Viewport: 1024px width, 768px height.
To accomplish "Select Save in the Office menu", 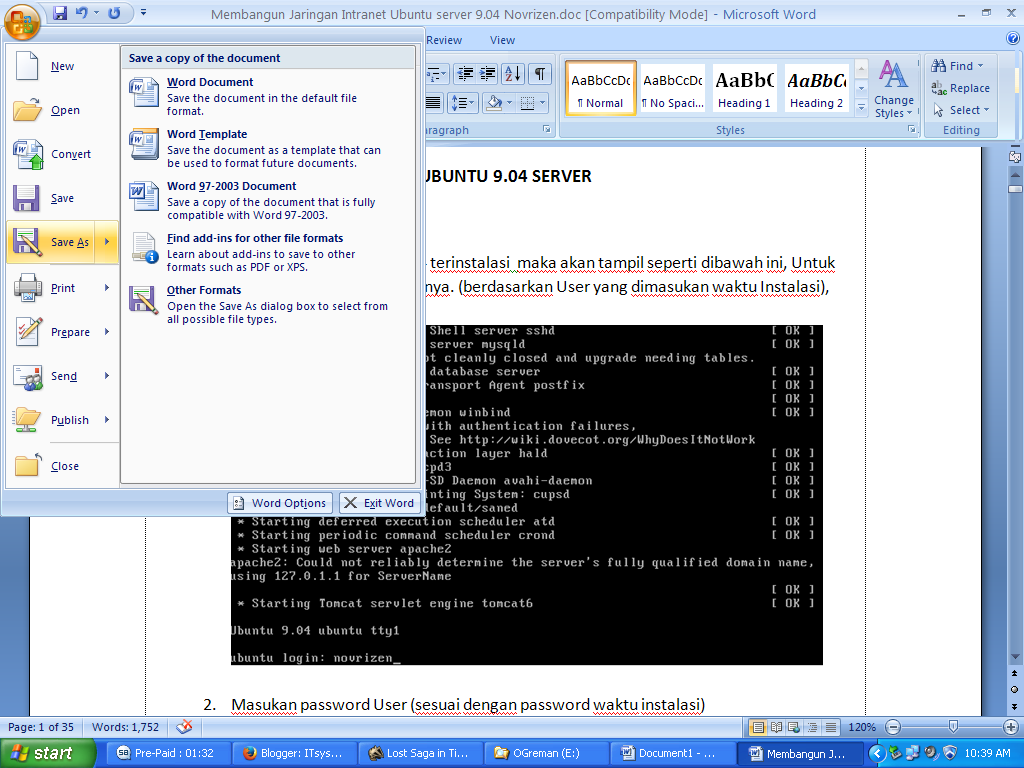I will pyautogui.click(x=63, y=198).
